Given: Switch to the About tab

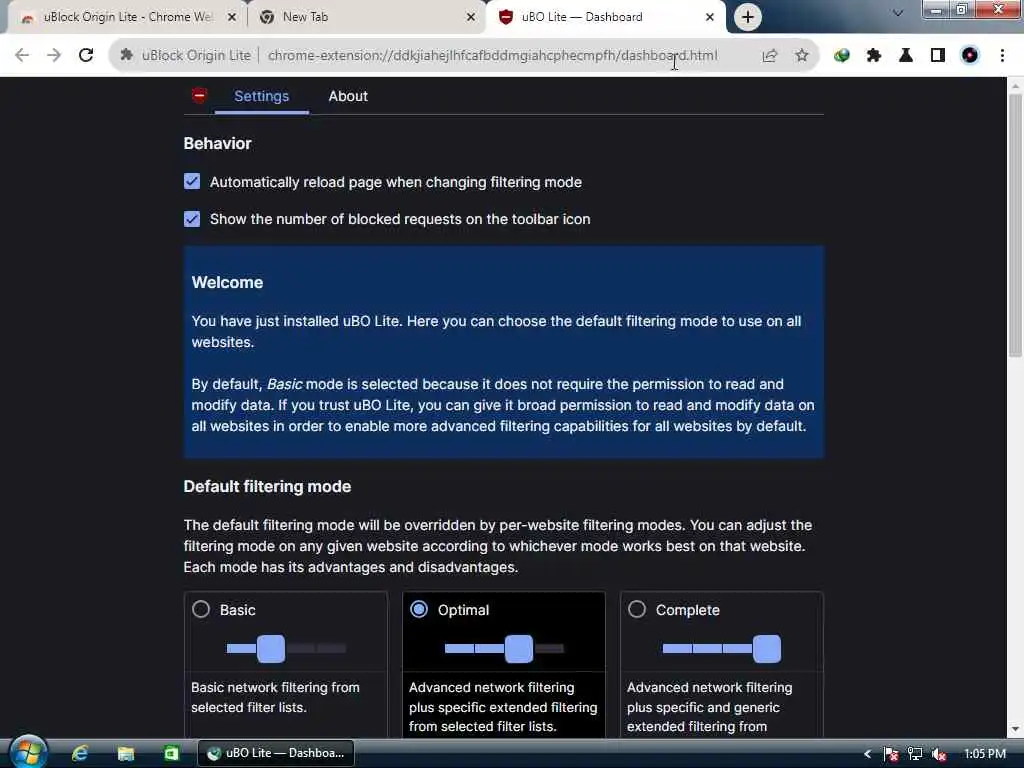Looking at the screenshot, I should point(348,96).
